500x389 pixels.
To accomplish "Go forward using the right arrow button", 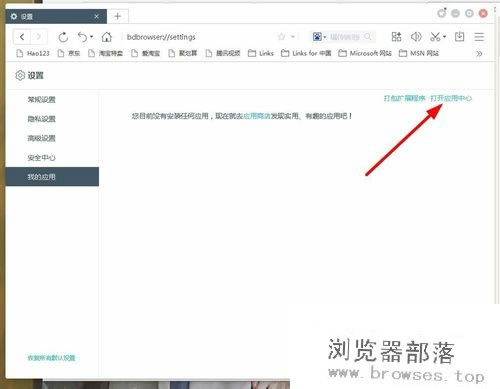I will click(x=39, y=37).
